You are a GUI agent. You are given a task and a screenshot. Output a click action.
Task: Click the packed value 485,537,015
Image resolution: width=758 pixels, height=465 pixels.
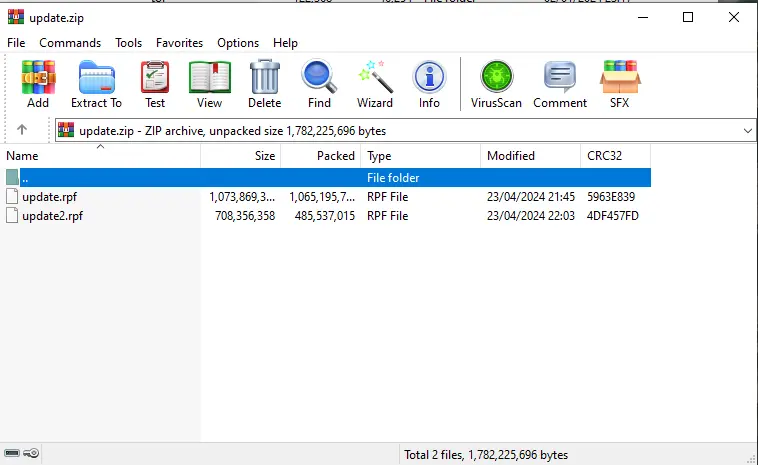tap(325, 216)
